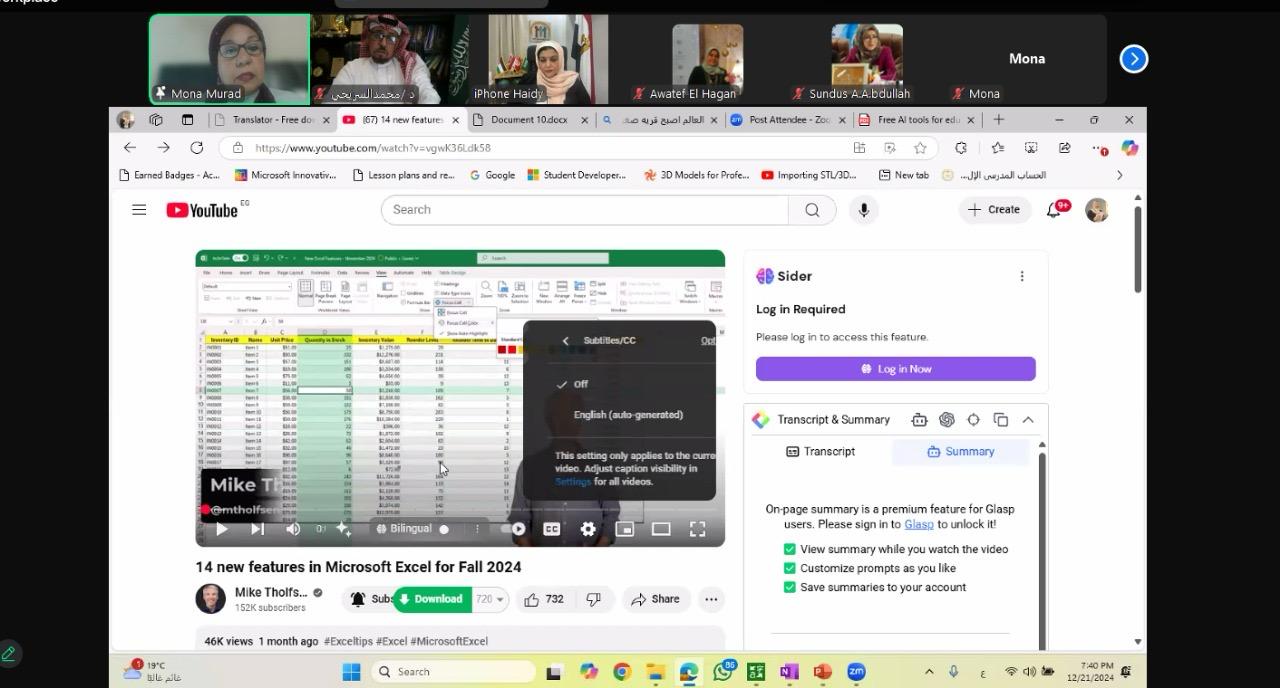Open YouTube notifications bell
Image resolution: width=1280 pixels, height=688 pixels.
[x=1054, y=210]
